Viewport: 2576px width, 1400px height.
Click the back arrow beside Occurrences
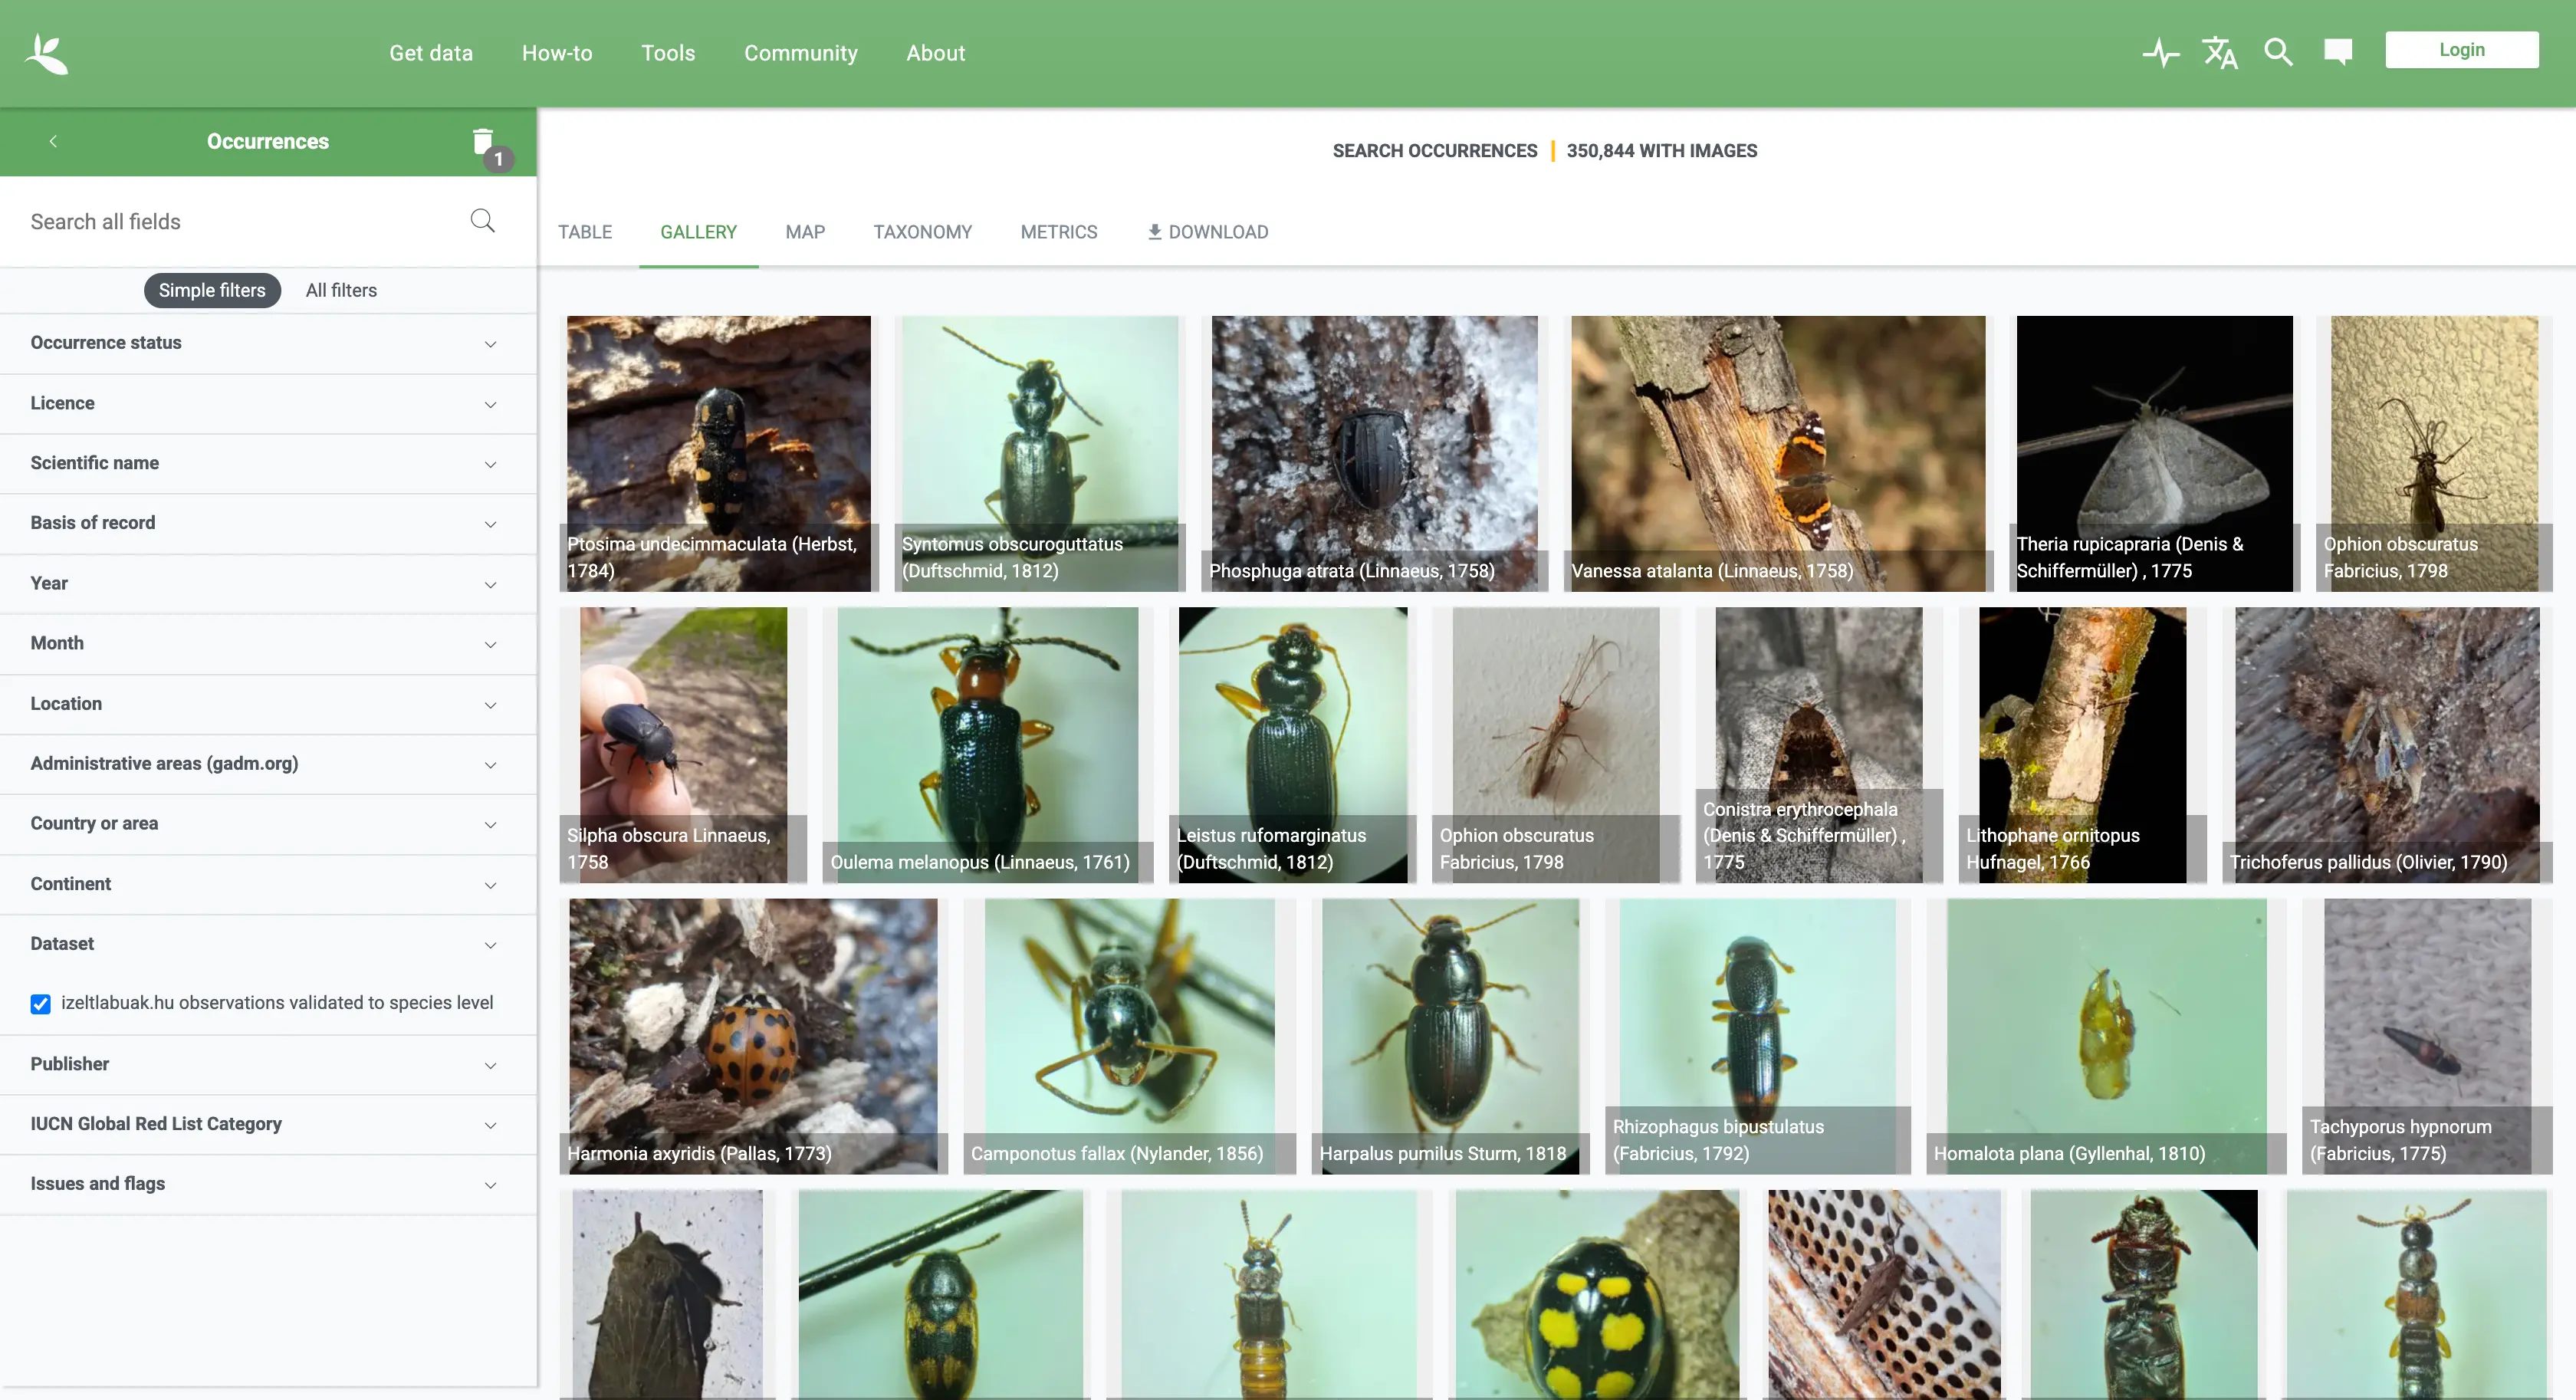pyautogui.click(x=53, y=142)
